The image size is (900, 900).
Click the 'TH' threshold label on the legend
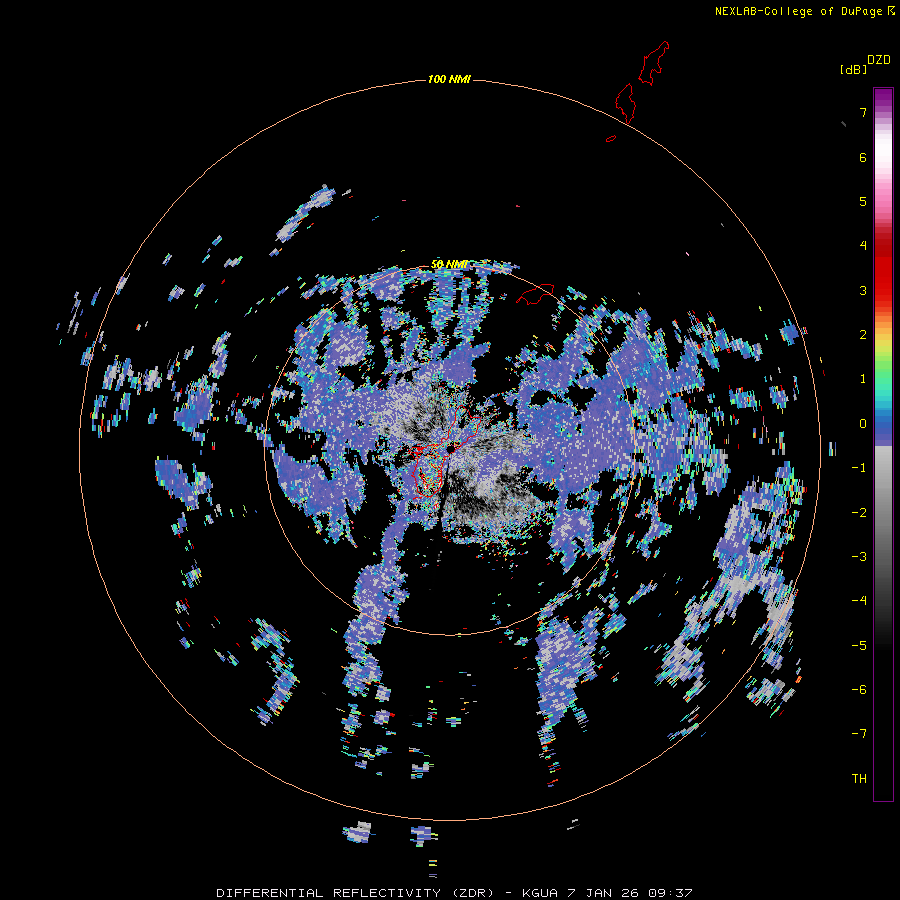pos(859,779)
